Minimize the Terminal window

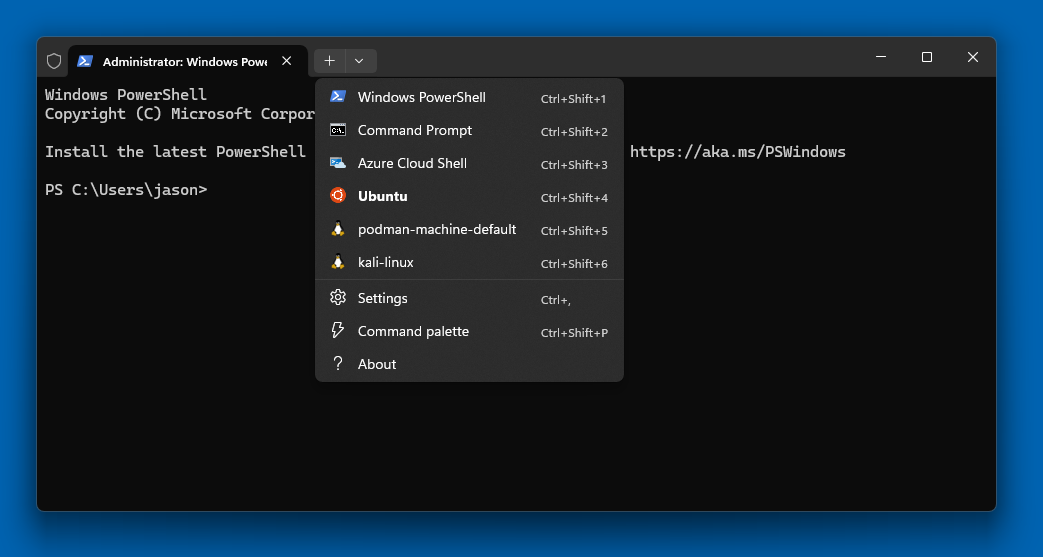coord(881,57)
